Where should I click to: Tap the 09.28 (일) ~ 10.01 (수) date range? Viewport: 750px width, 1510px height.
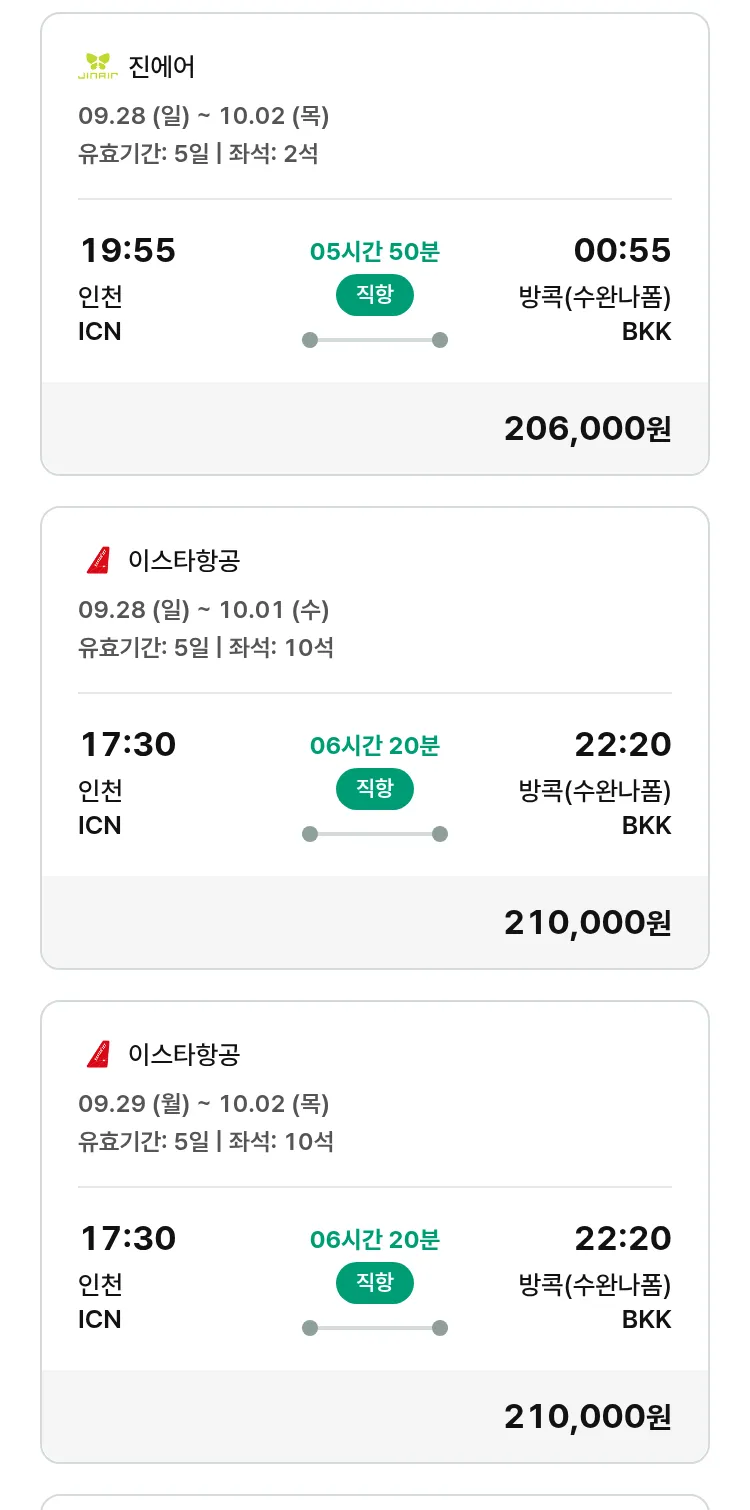(x=204, y=610)
